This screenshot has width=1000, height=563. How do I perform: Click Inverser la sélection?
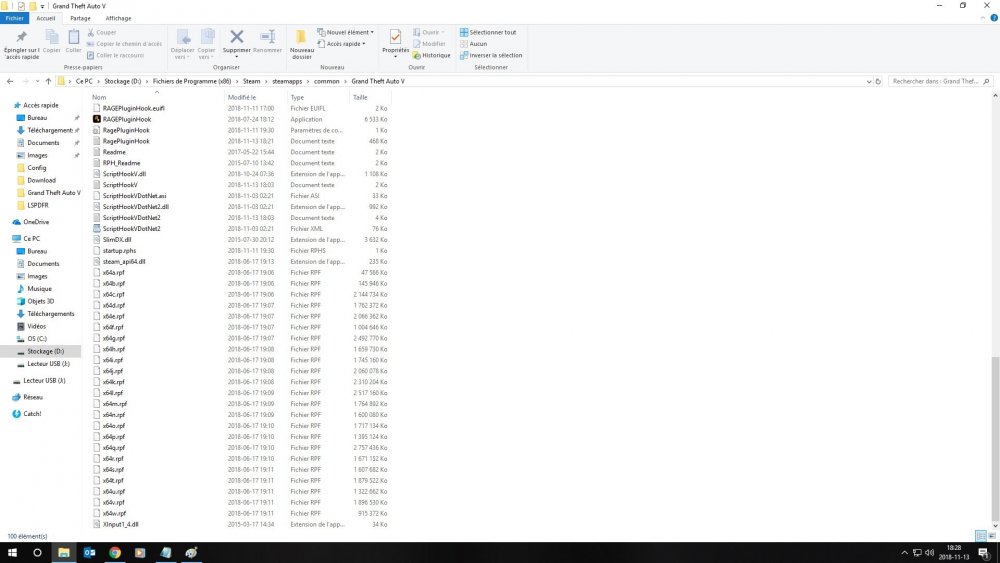coord(491,55)
